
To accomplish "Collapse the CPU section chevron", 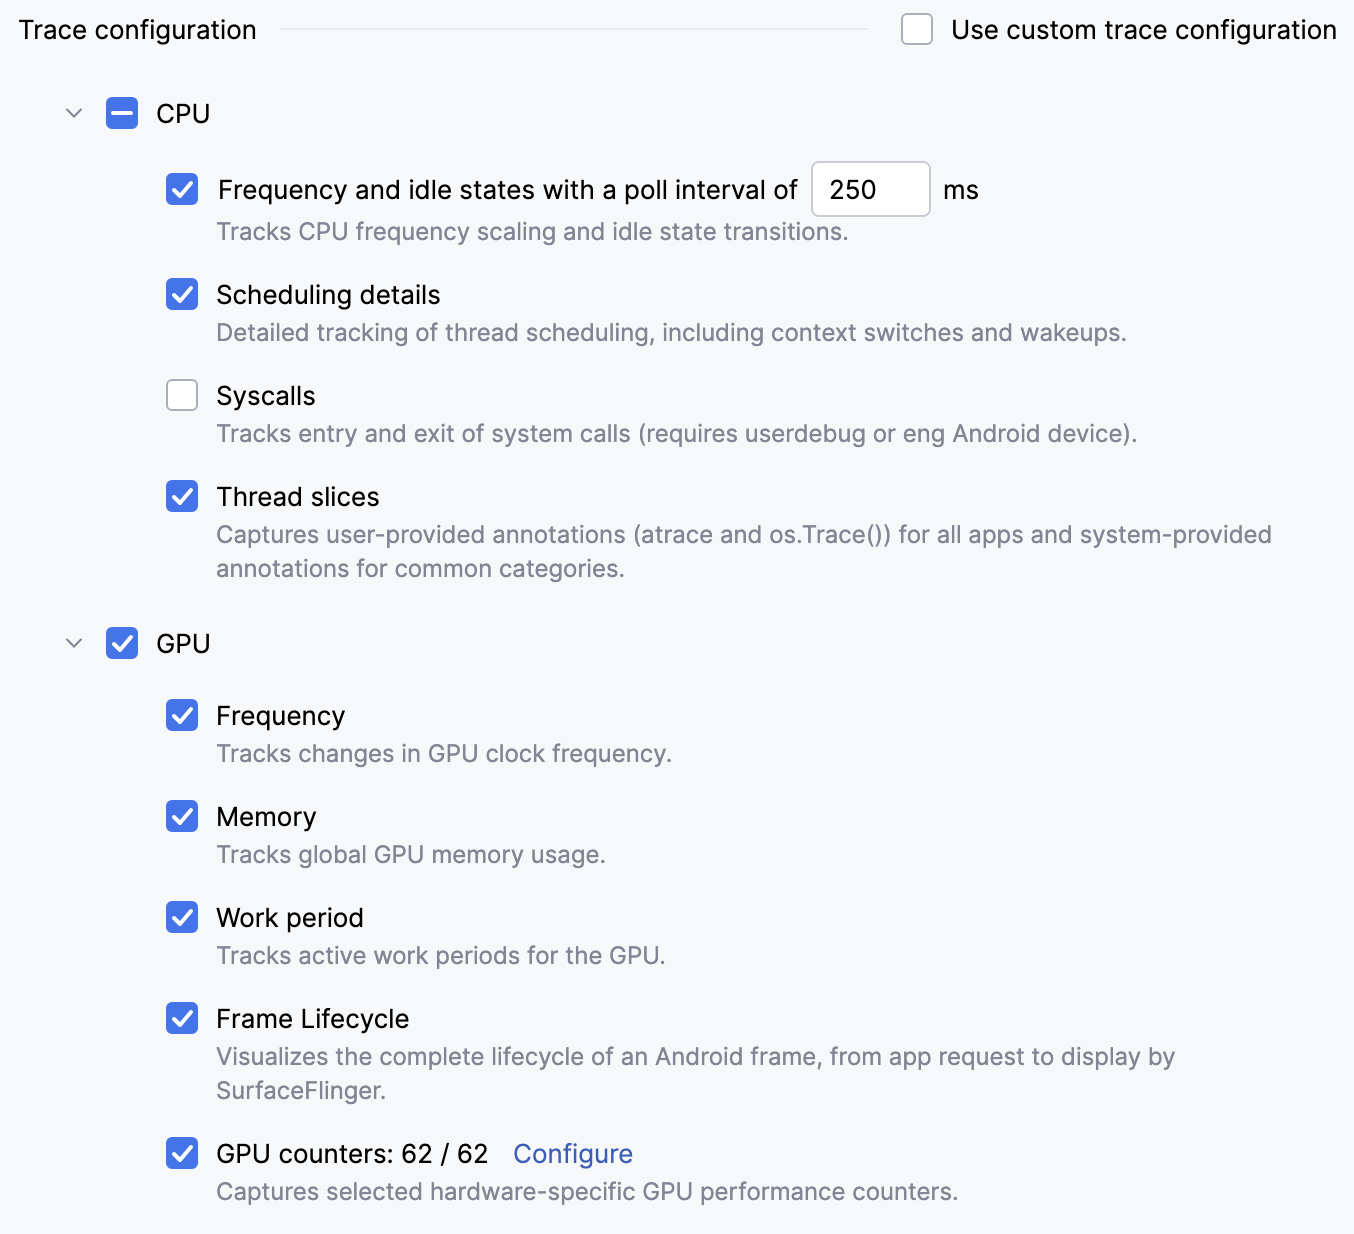I will pos(74,113).
